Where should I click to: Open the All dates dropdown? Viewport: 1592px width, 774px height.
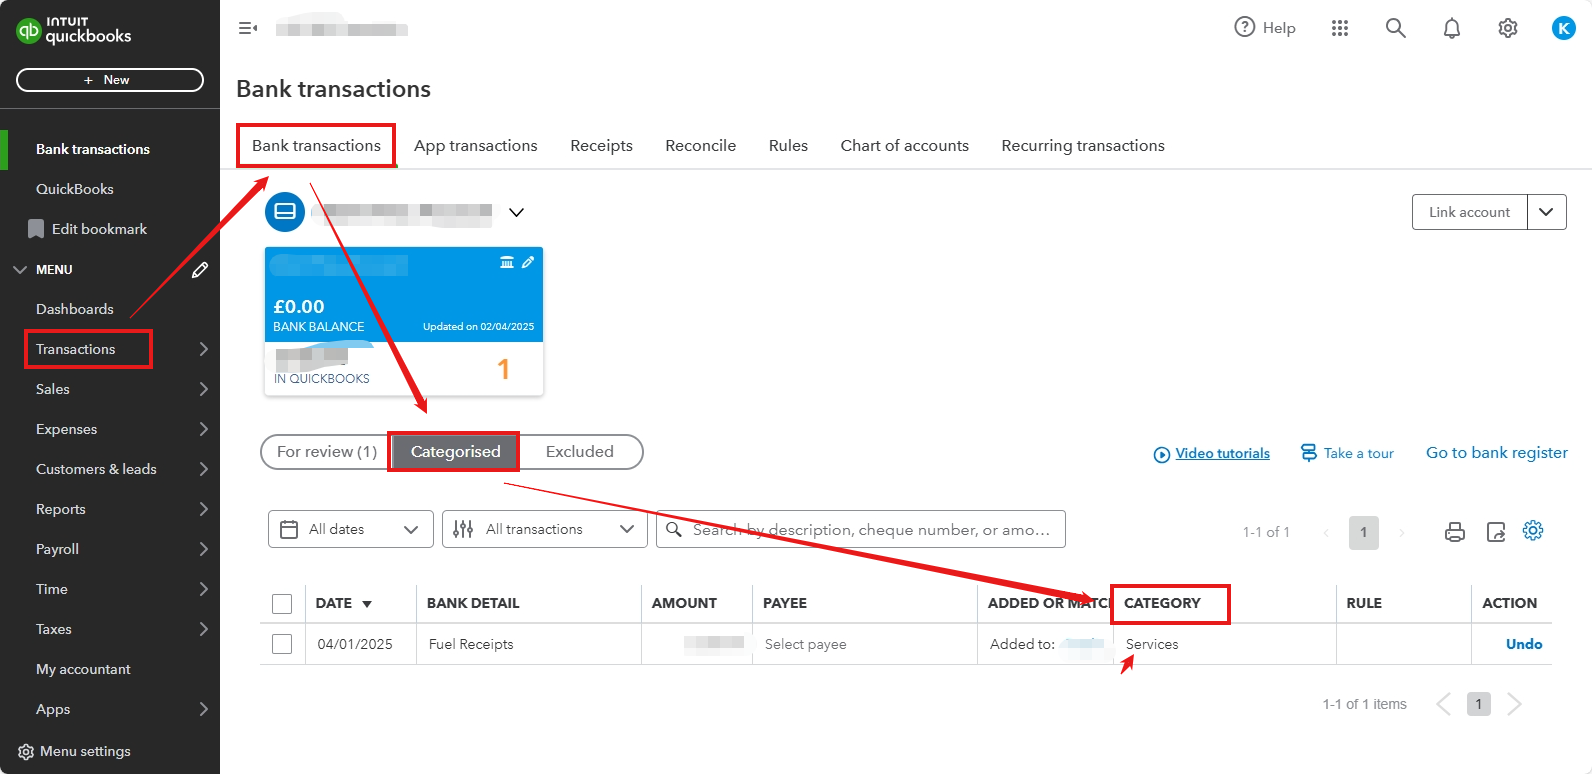pos(351,529)
